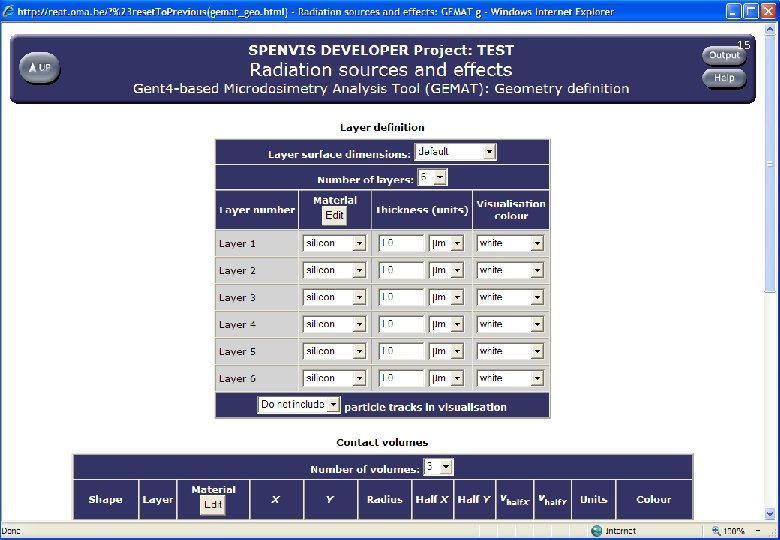Open Layer 5 thickness units dropdown
Viewport: 780px width, 540px height.
point(446,351)
